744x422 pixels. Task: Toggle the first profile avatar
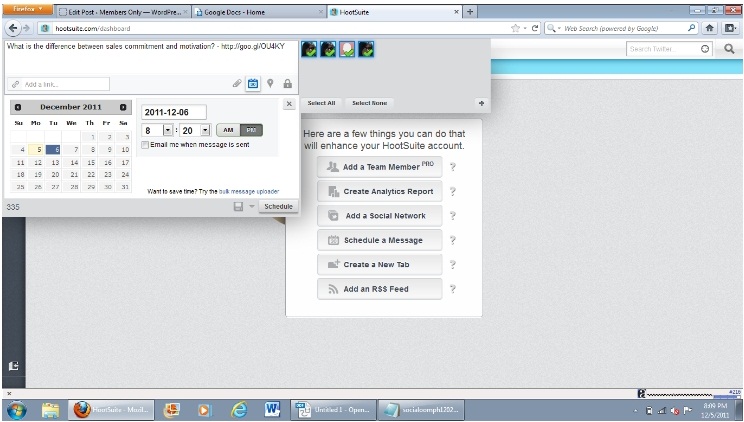click(x=309, y=49)
